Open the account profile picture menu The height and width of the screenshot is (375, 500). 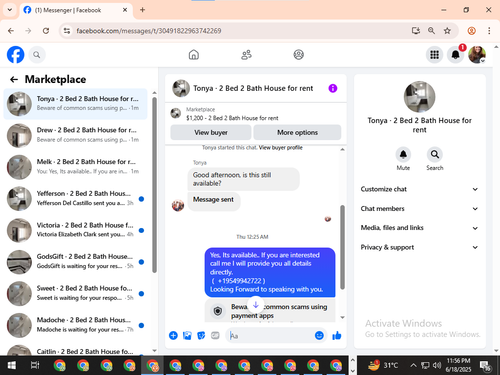click(477, 55)
